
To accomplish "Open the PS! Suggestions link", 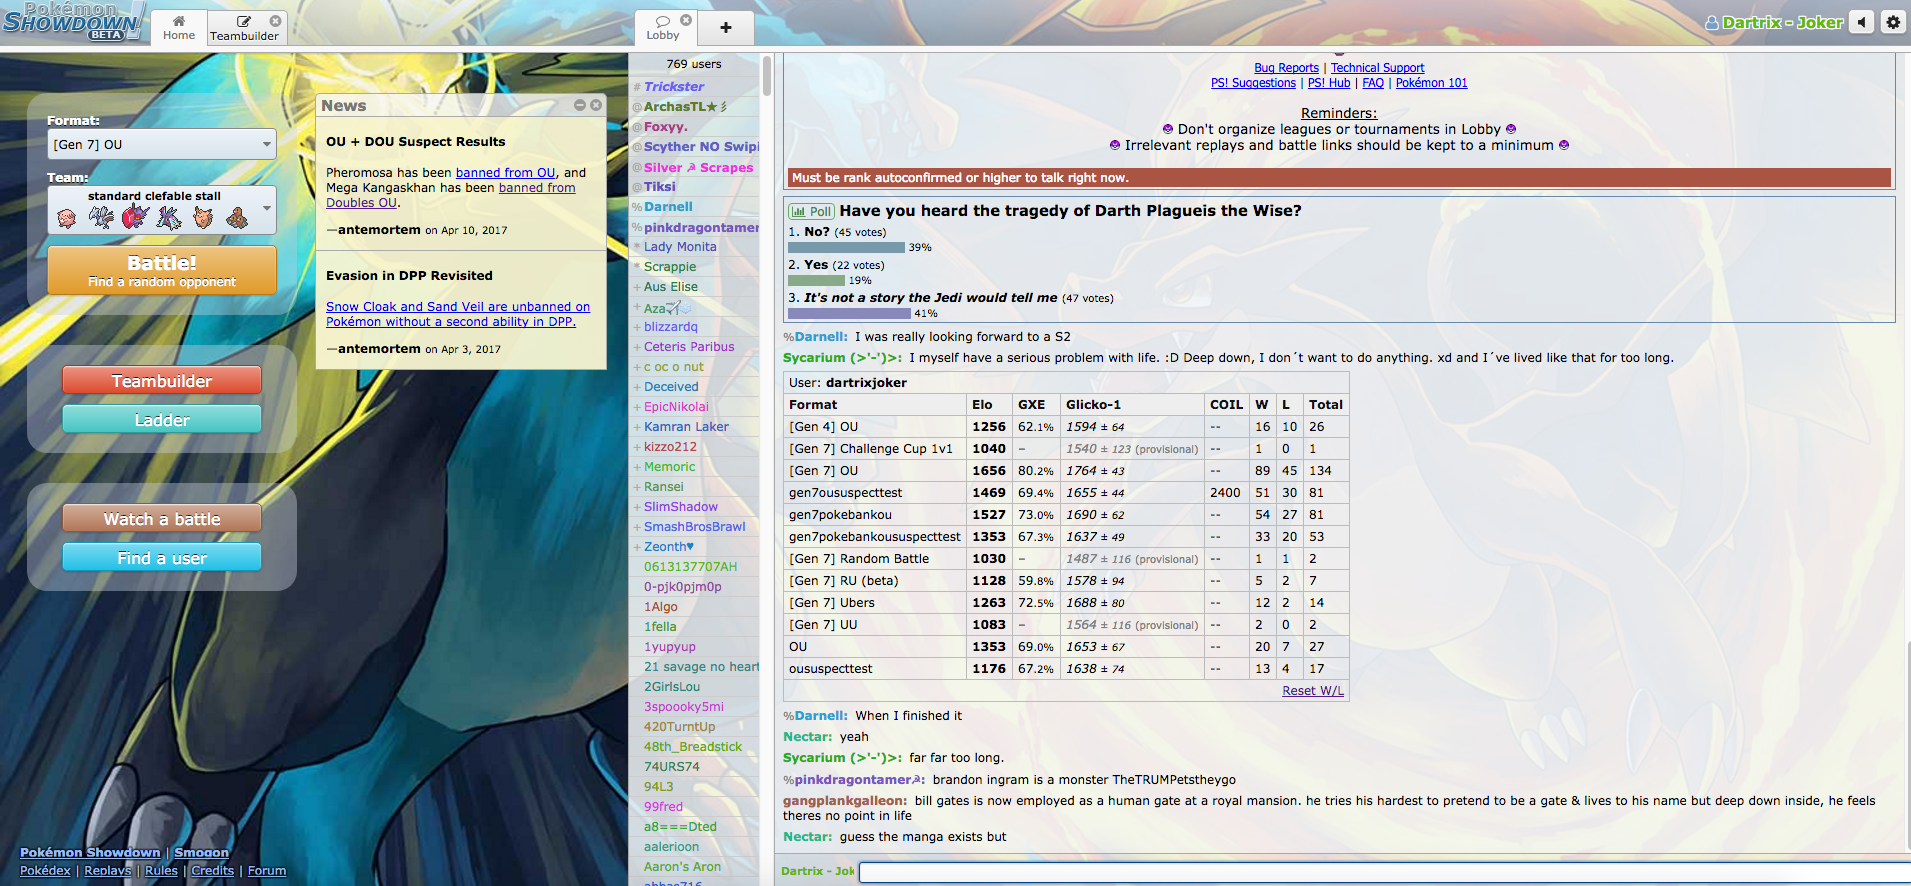I will pos(1253,83).
